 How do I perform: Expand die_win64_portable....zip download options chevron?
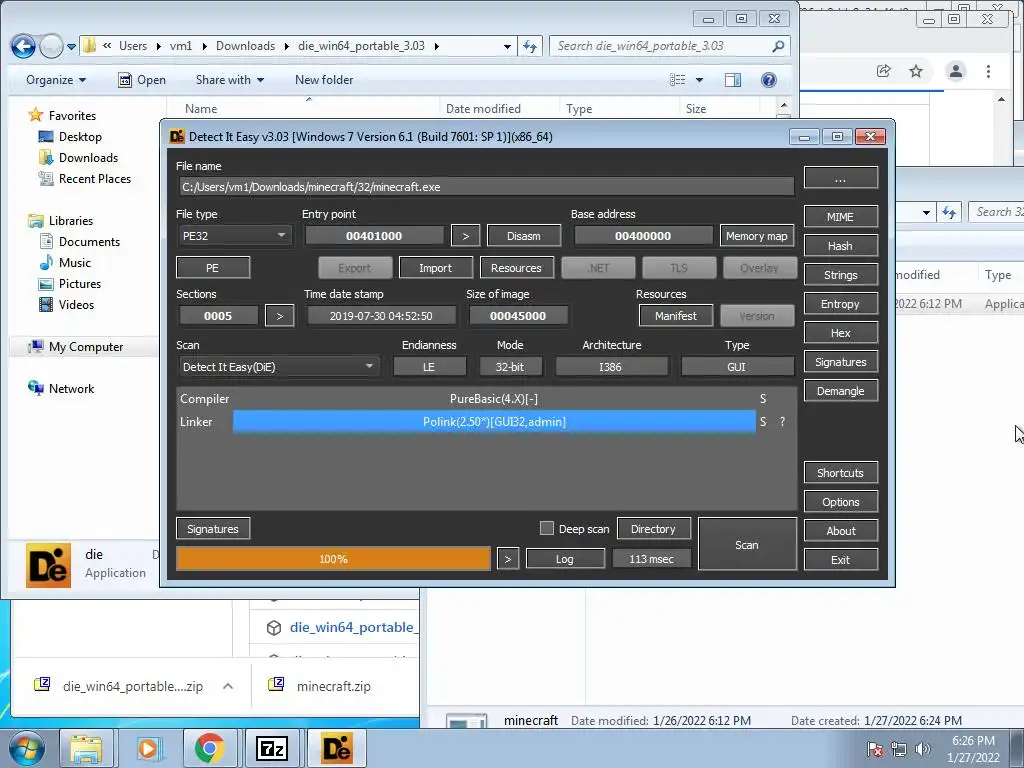[228, 686]
